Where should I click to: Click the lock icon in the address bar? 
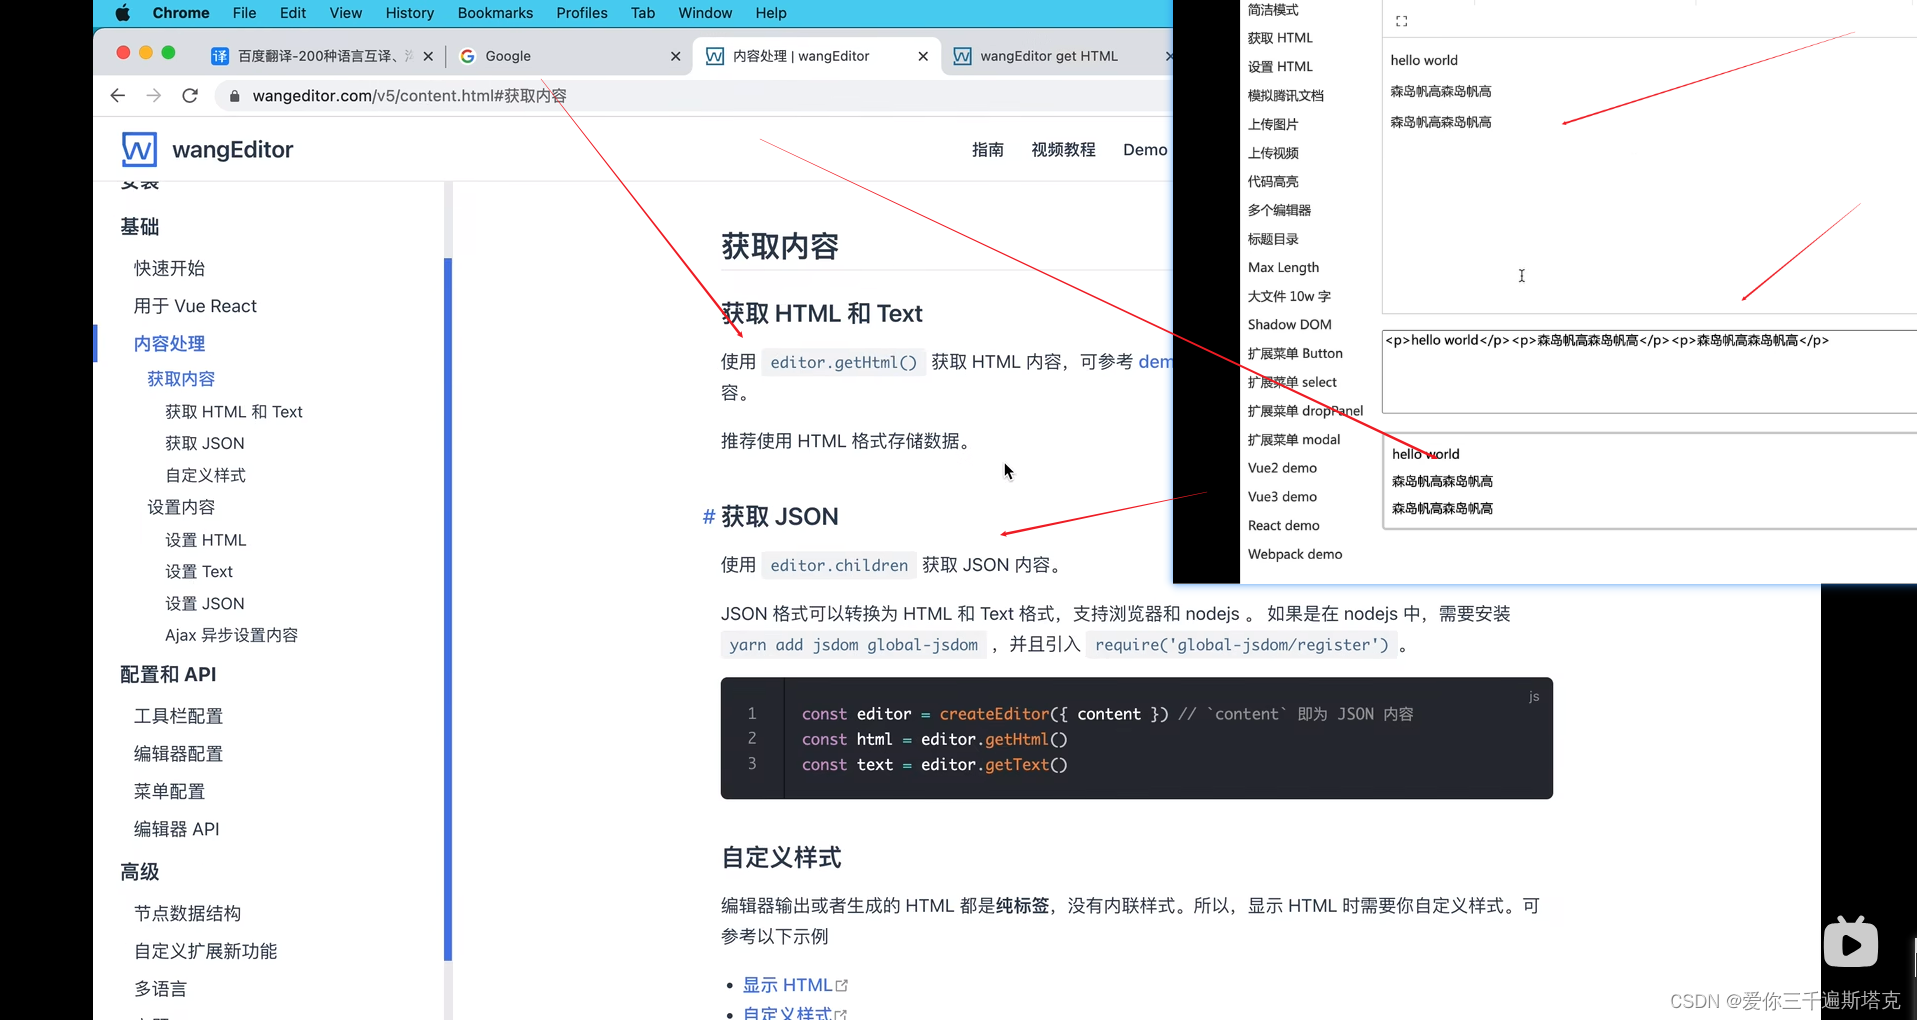(x=234, y=95)
